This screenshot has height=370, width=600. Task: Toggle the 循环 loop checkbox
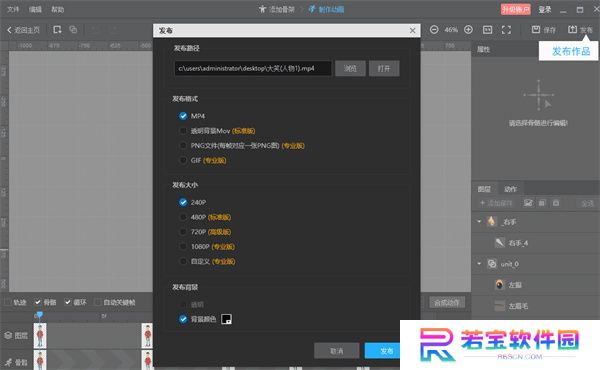68,302
